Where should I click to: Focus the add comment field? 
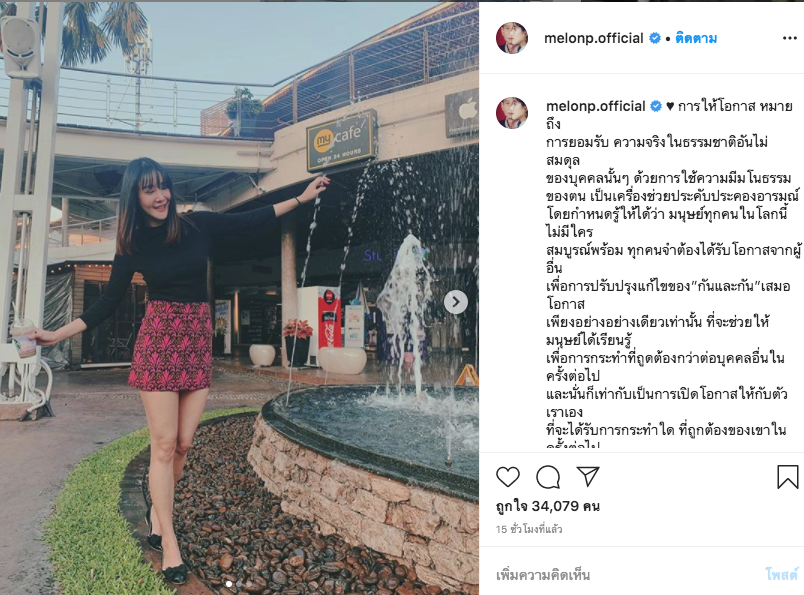pos(626,574)
